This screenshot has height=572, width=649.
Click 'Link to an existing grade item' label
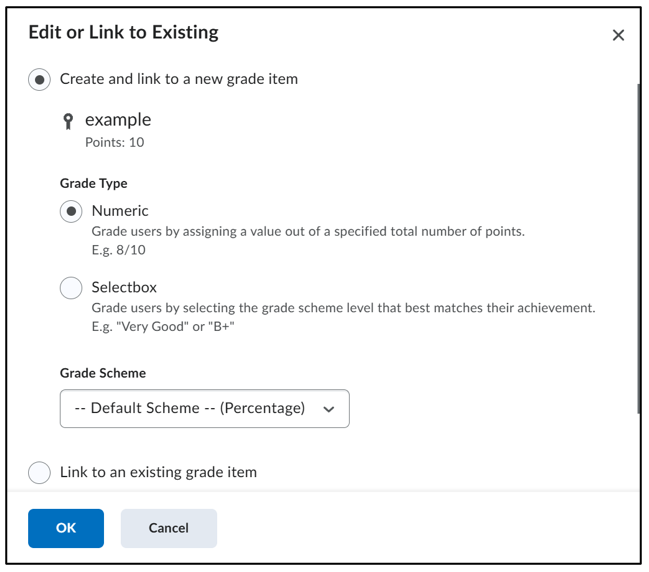(x=159, y=472)
